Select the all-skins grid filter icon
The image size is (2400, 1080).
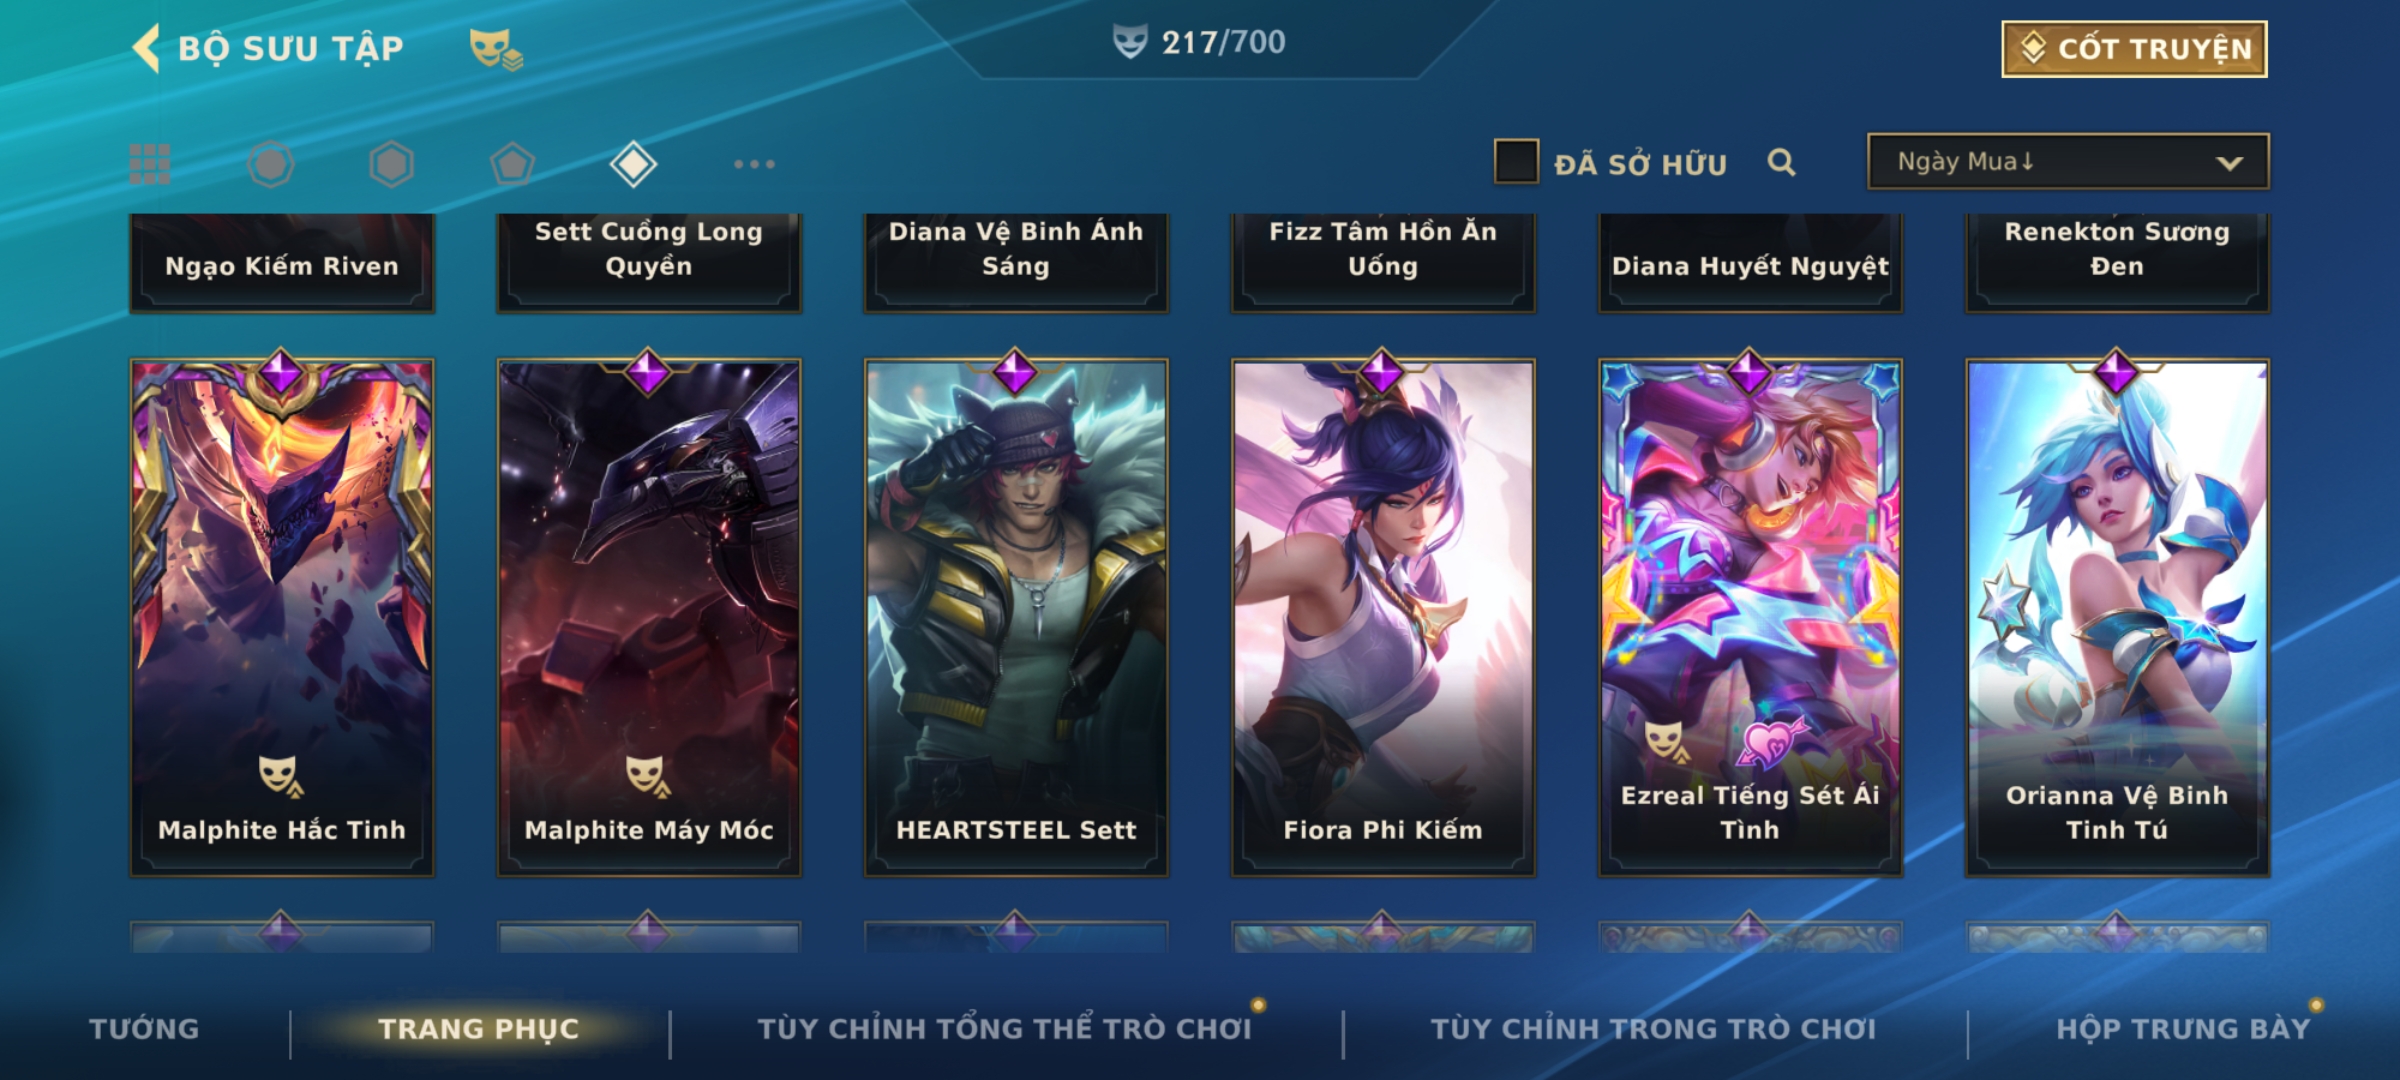pyautogui.click(x=150, y=164)
